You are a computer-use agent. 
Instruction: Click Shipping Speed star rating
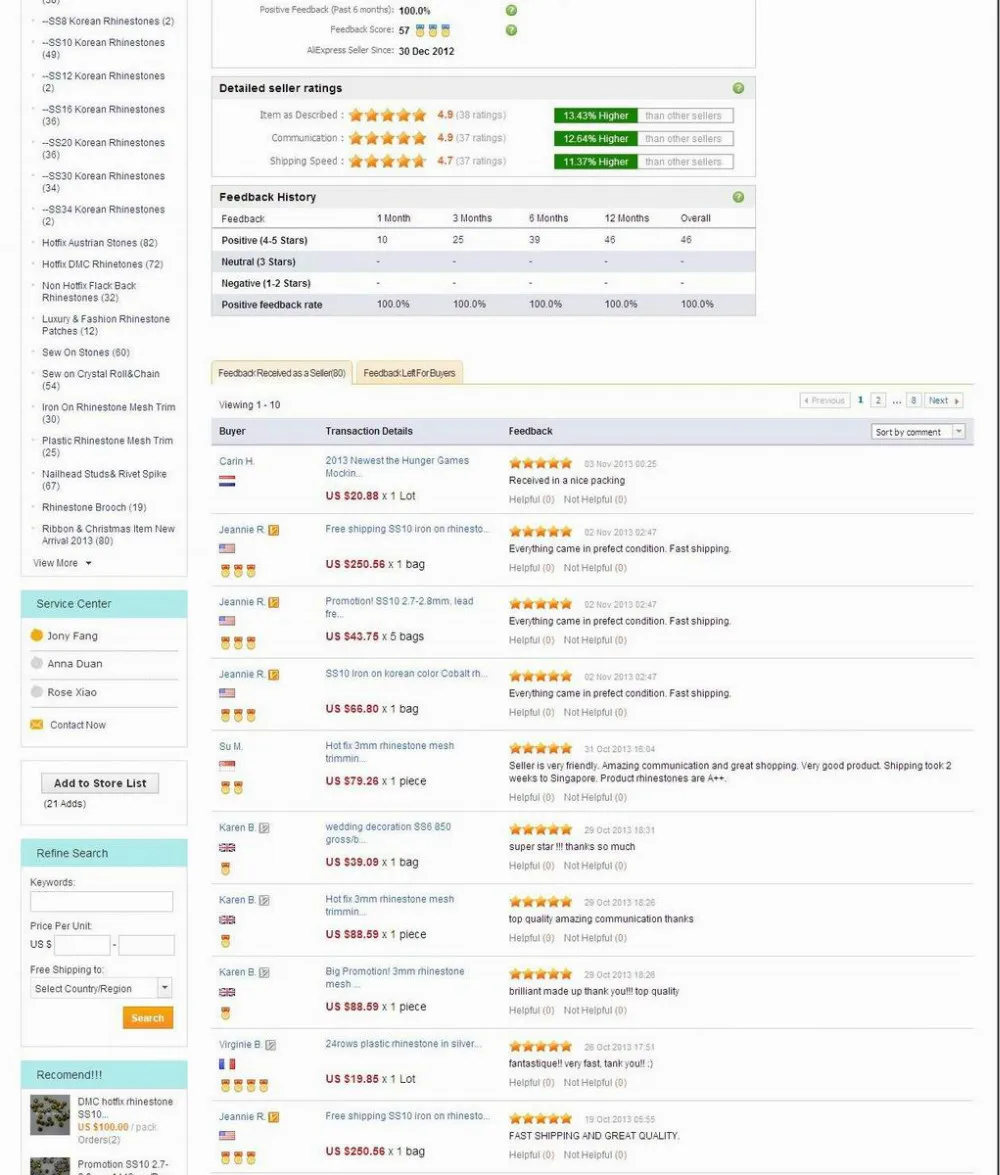coord(388,161)
